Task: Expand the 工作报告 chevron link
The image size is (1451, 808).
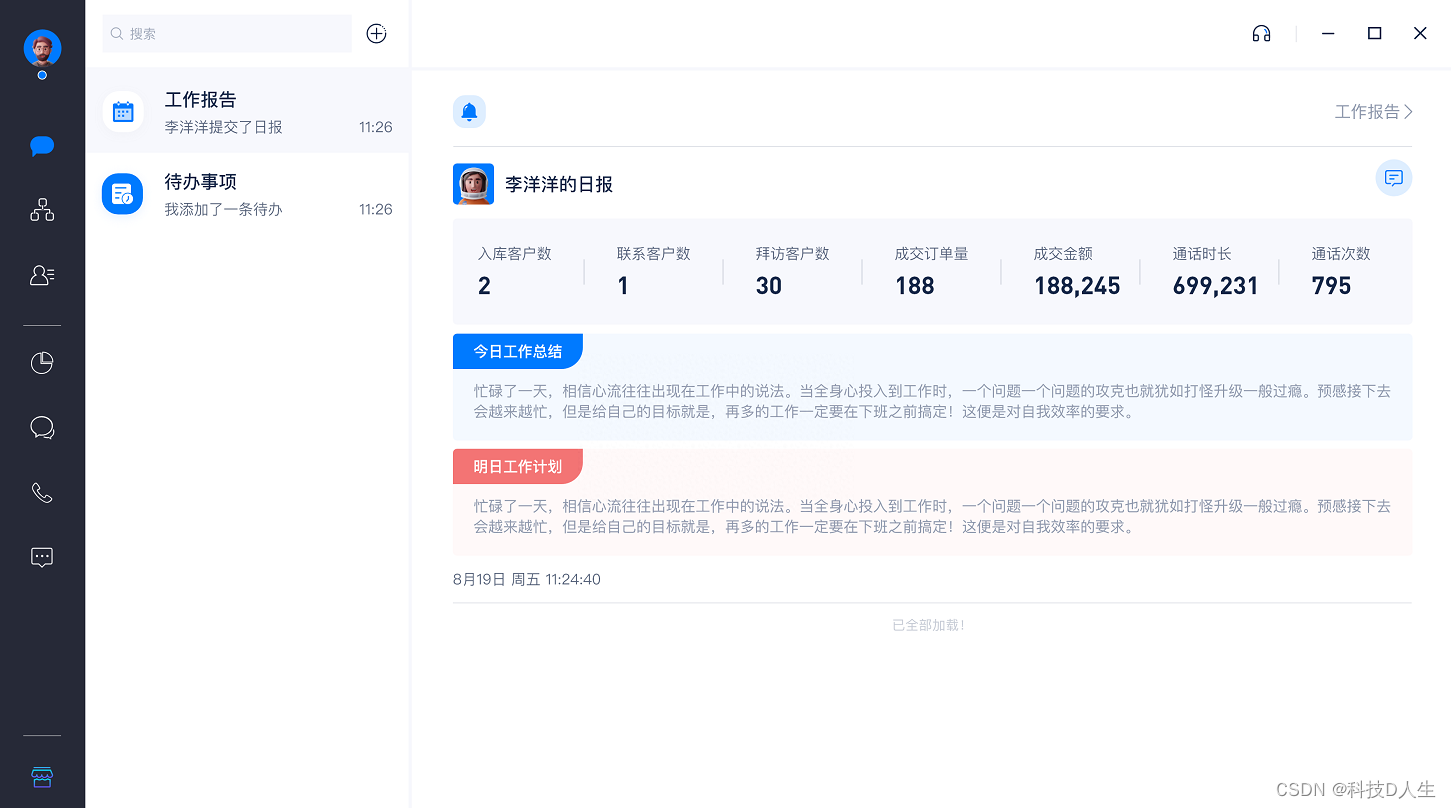Action: 1373,111
